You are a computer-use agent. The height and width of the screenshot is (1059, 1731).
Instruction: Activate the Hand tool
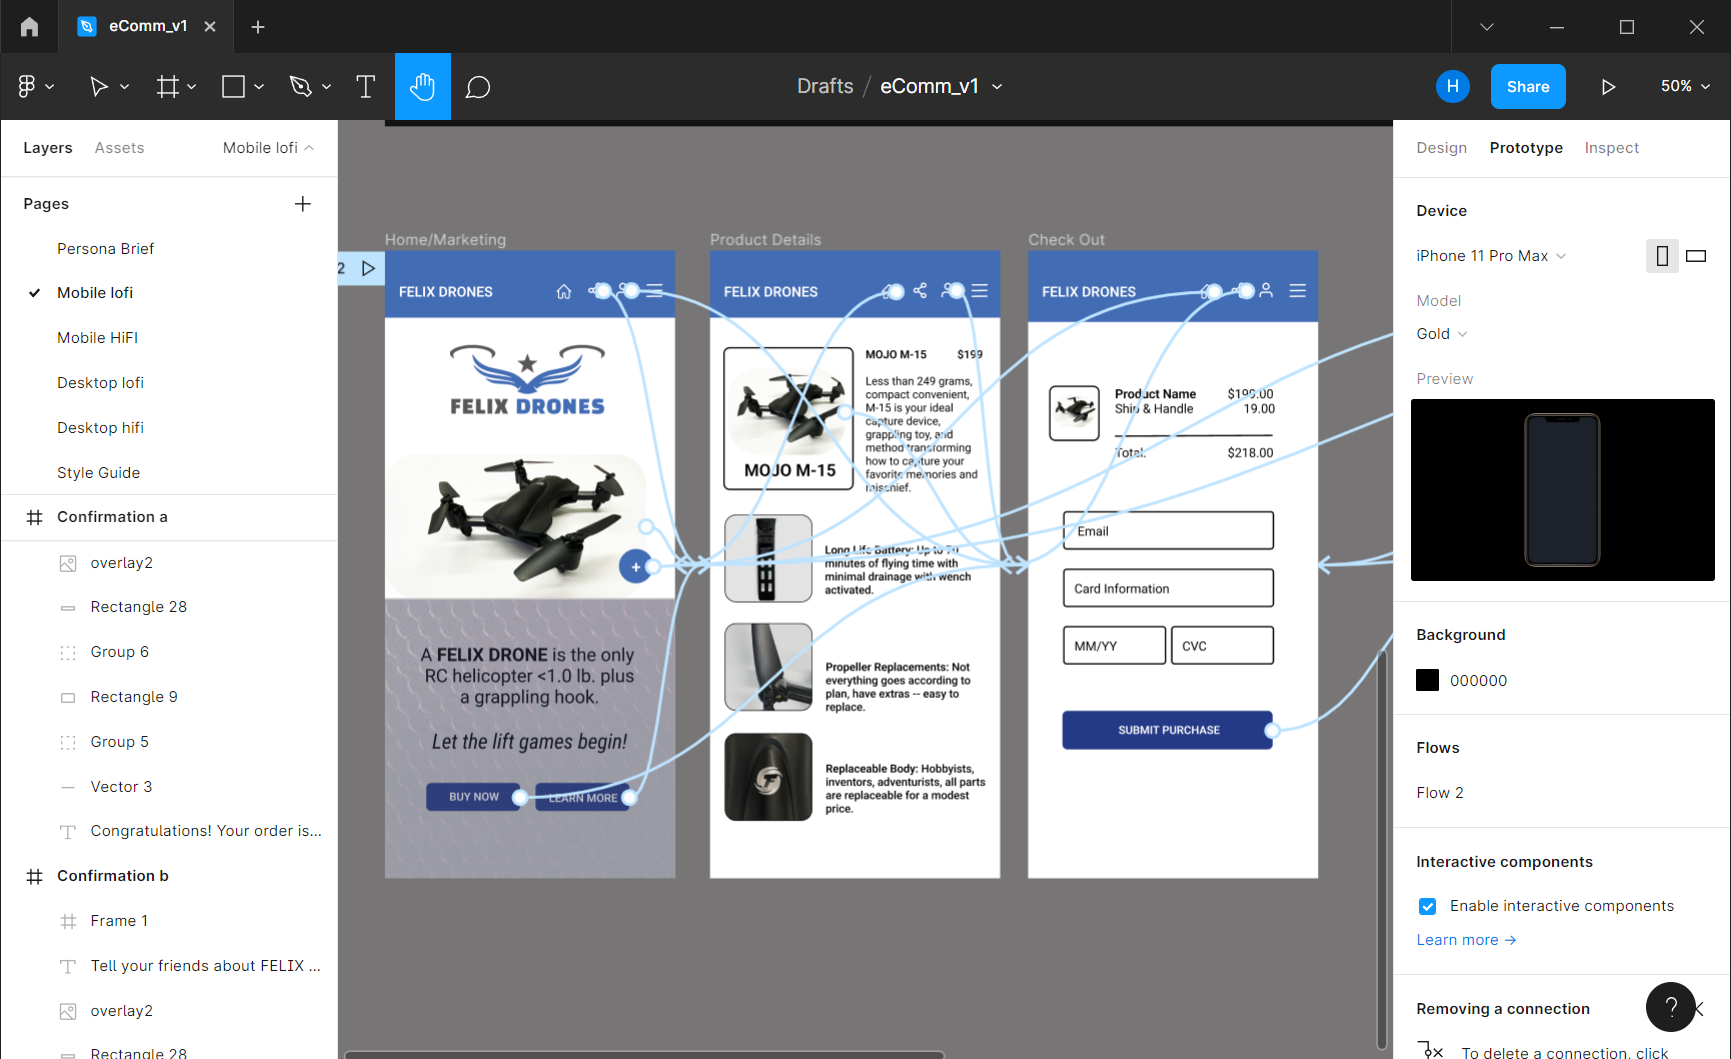click(423, 87)
